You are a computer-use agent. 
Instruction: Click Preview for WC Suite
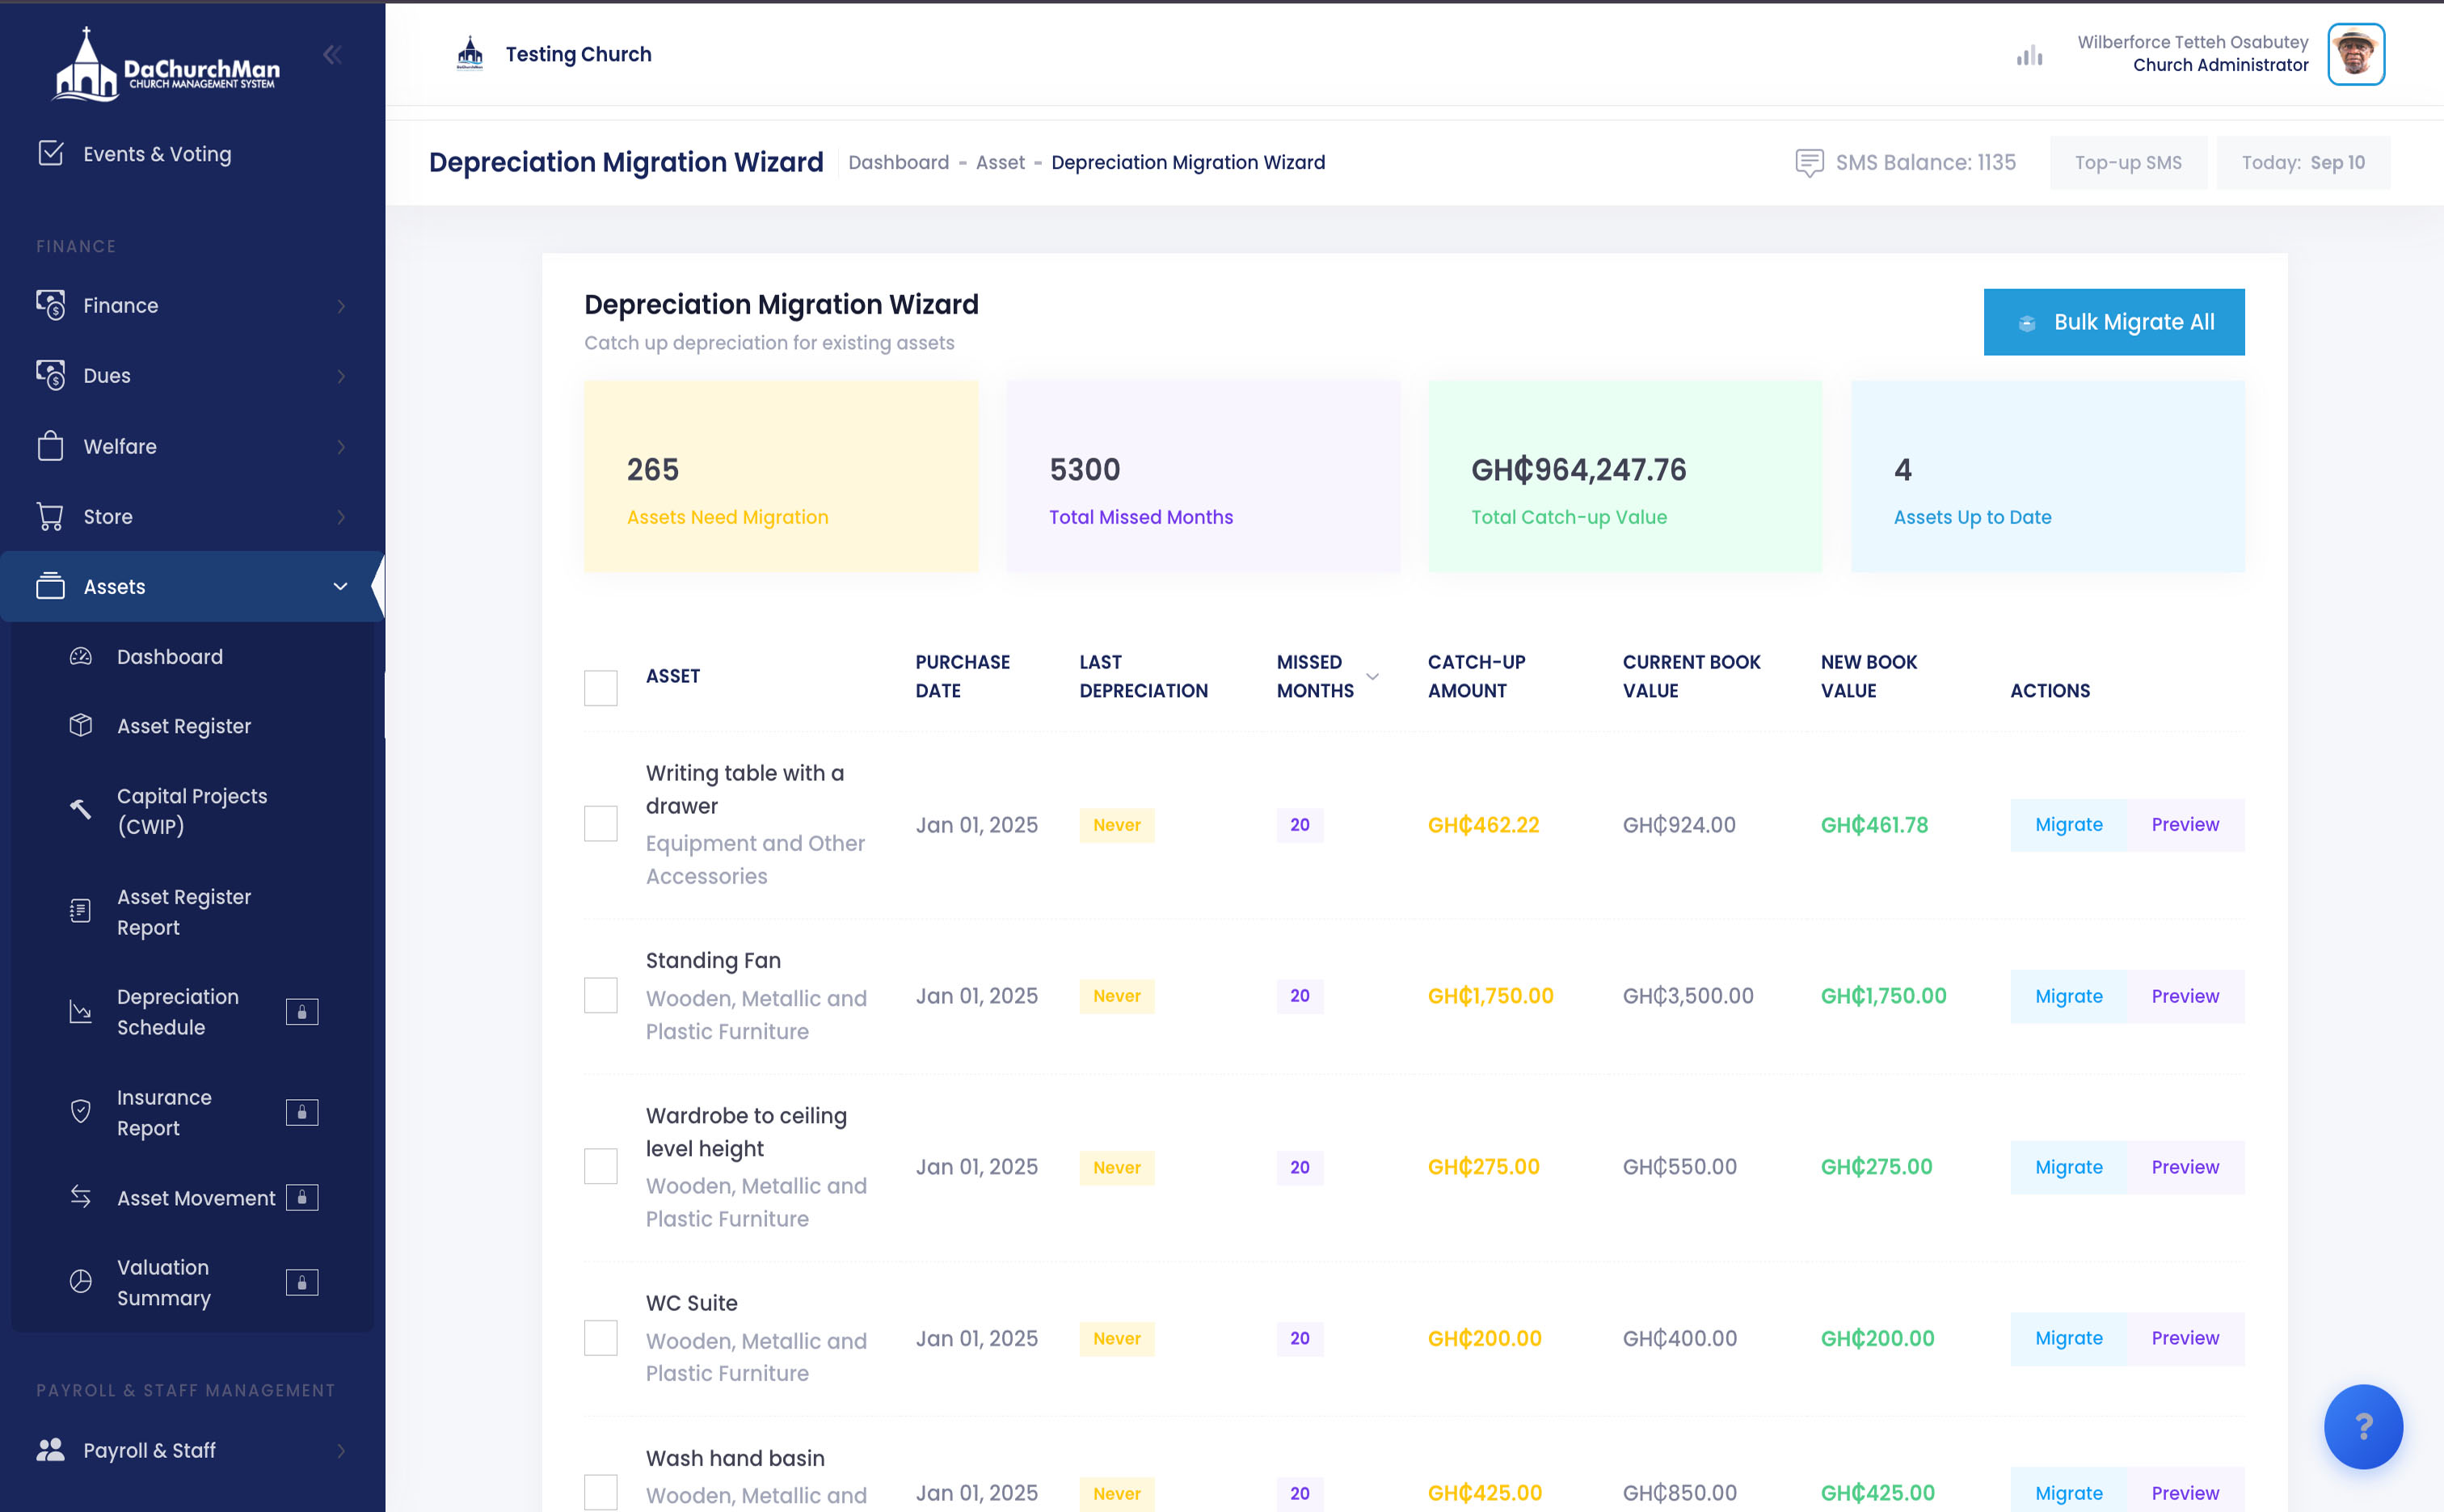click(x=2185, y=1338)
